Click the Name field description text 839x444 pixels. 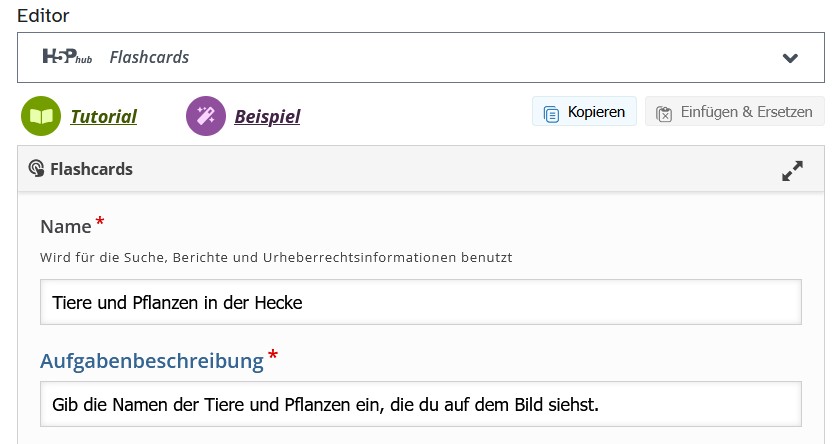pos(276,258)
